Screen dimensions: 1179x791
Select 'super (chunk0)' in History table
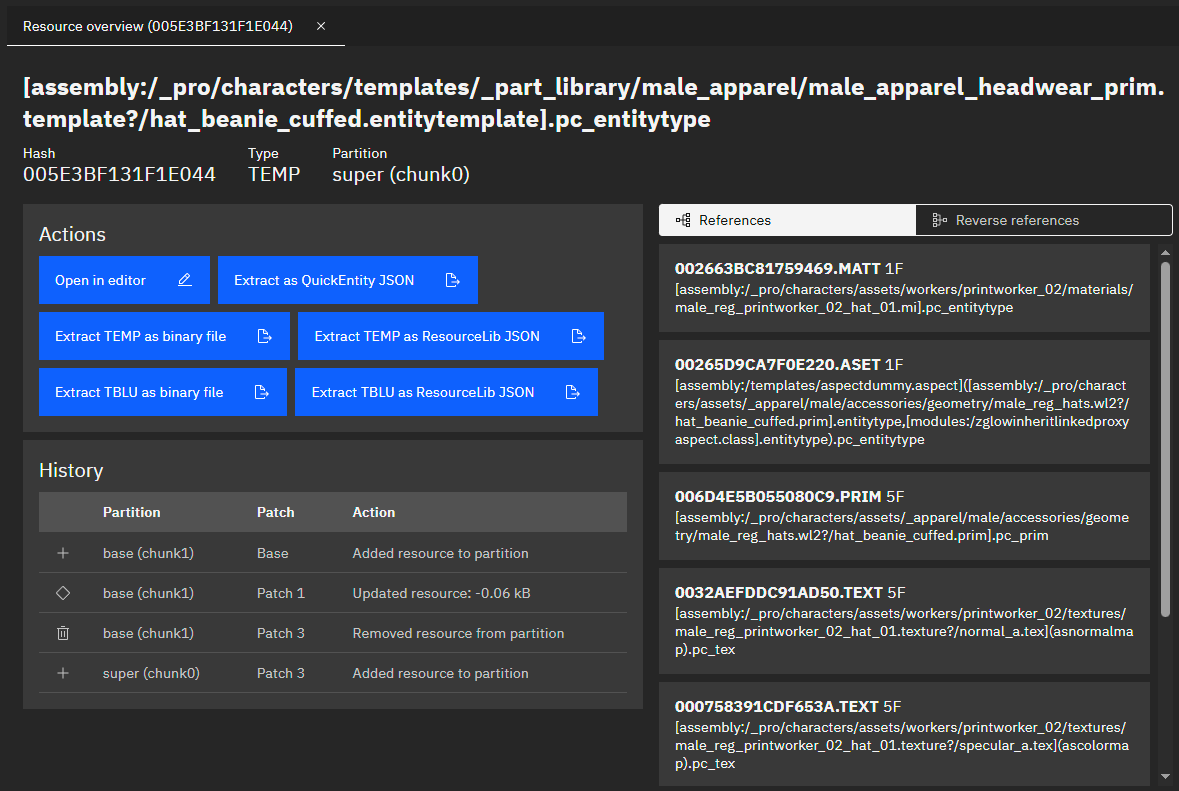(151, 673)
